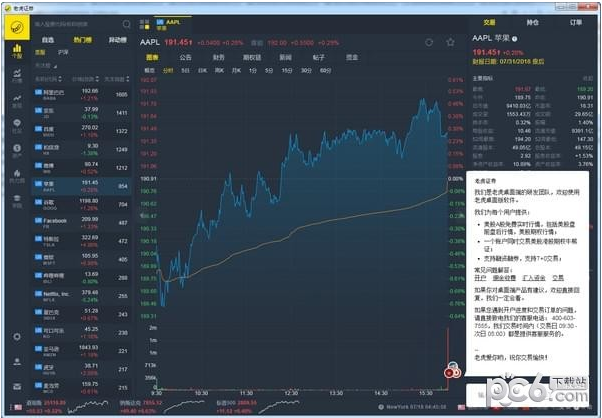Select the 周K chart period
602x418 pixels.
pos(219,71)
